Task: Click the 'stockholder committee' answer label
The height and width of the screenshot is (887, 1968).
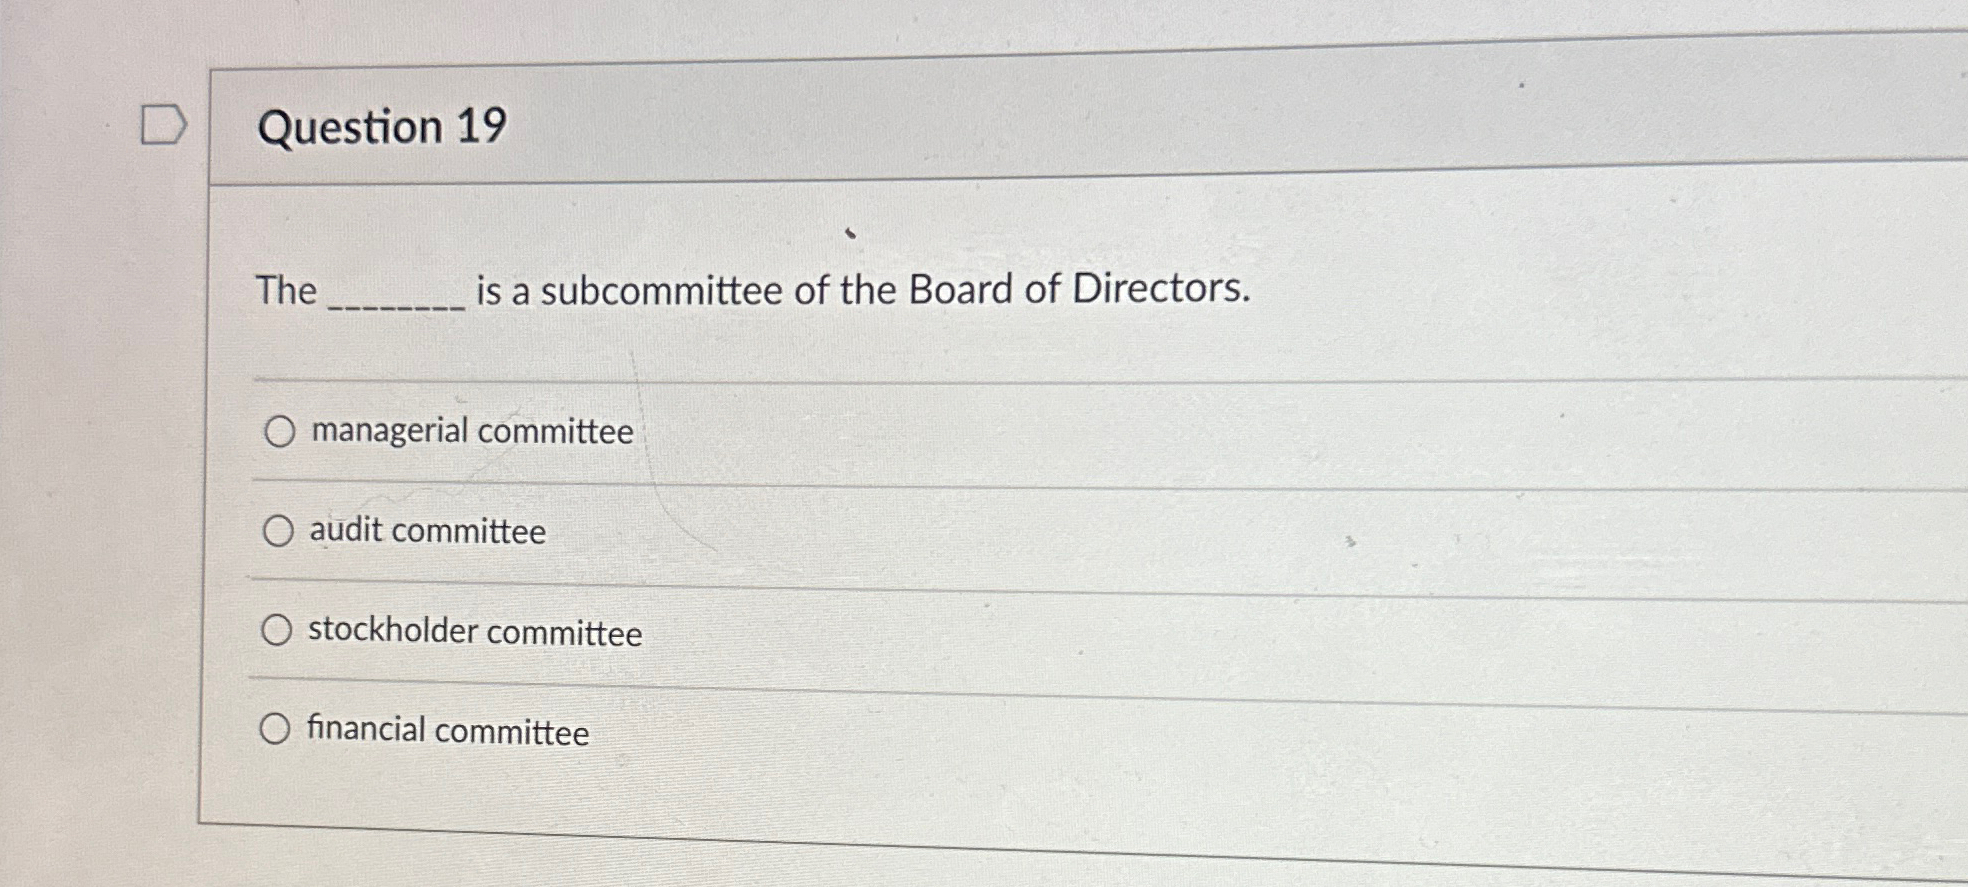Action: [x=475, y=632]
